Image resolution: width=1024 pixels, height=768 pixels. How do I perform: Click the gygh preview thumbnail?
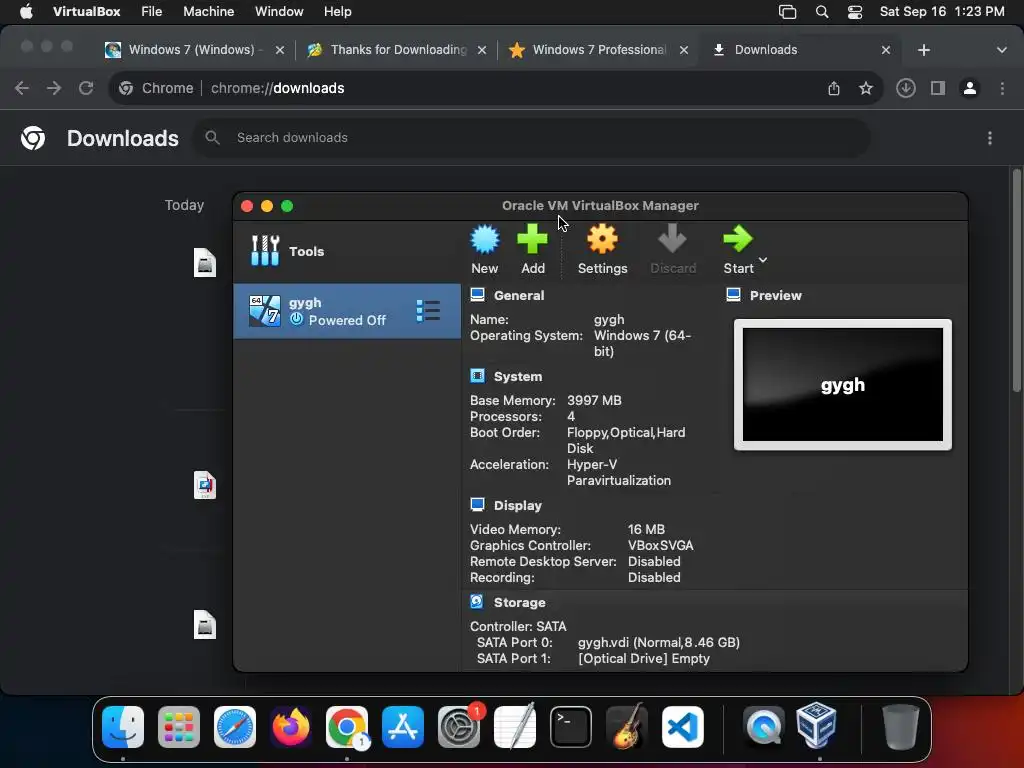842,385
